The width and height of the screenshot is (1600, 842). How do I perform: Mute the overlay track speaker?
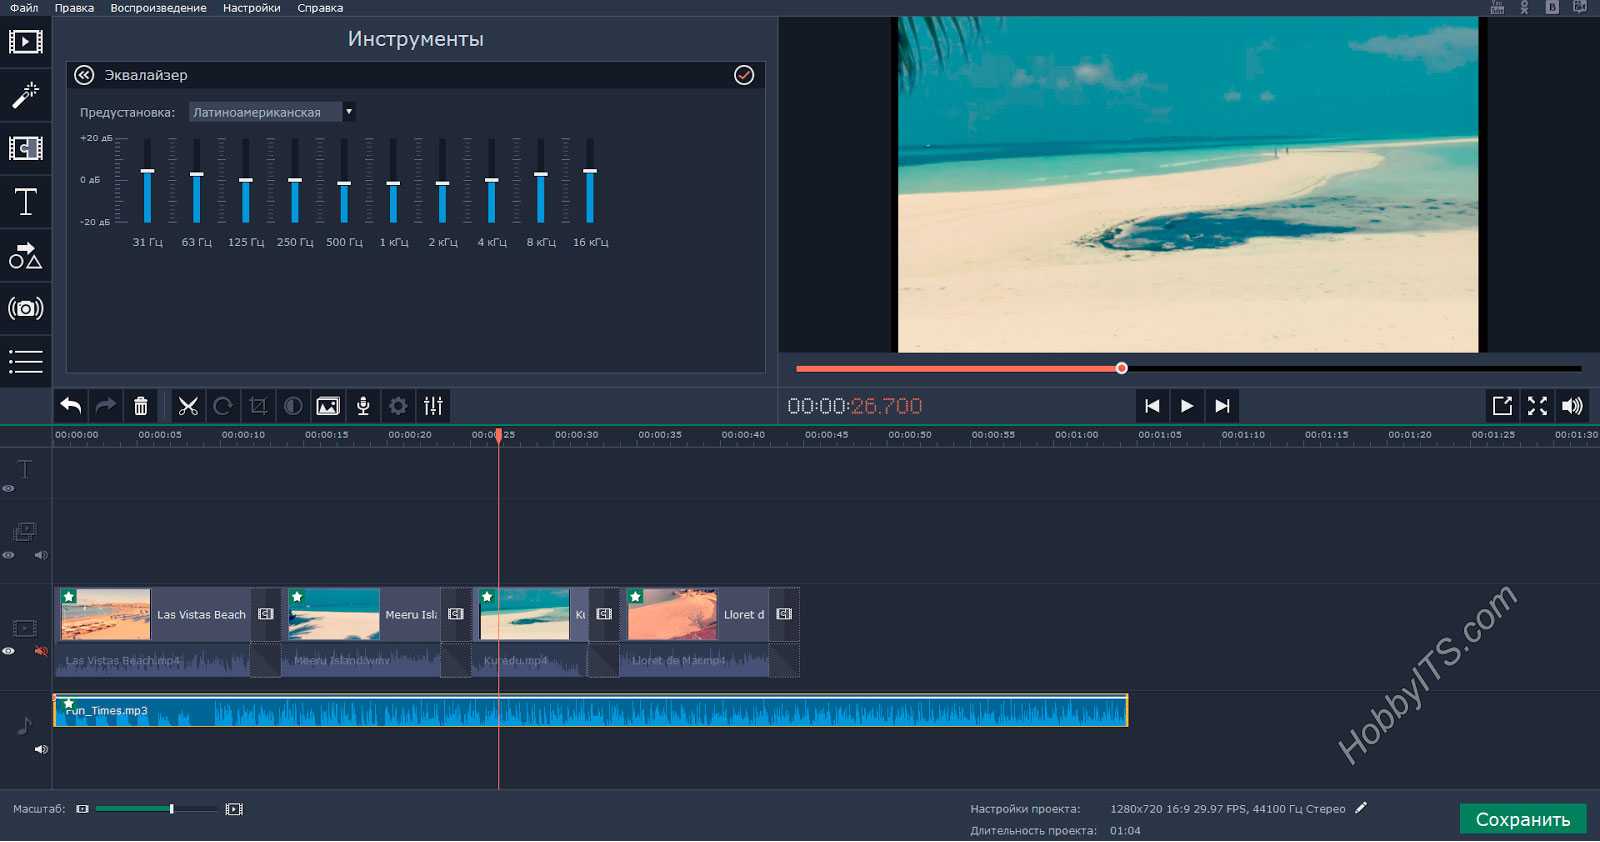pos(41,555)
